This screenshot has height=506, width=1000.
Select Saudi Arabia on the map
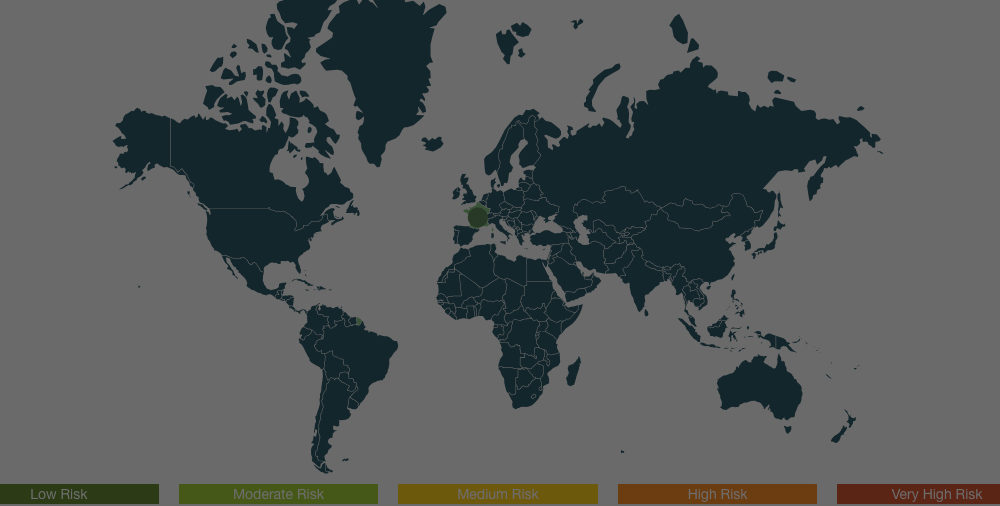(573, 268)
